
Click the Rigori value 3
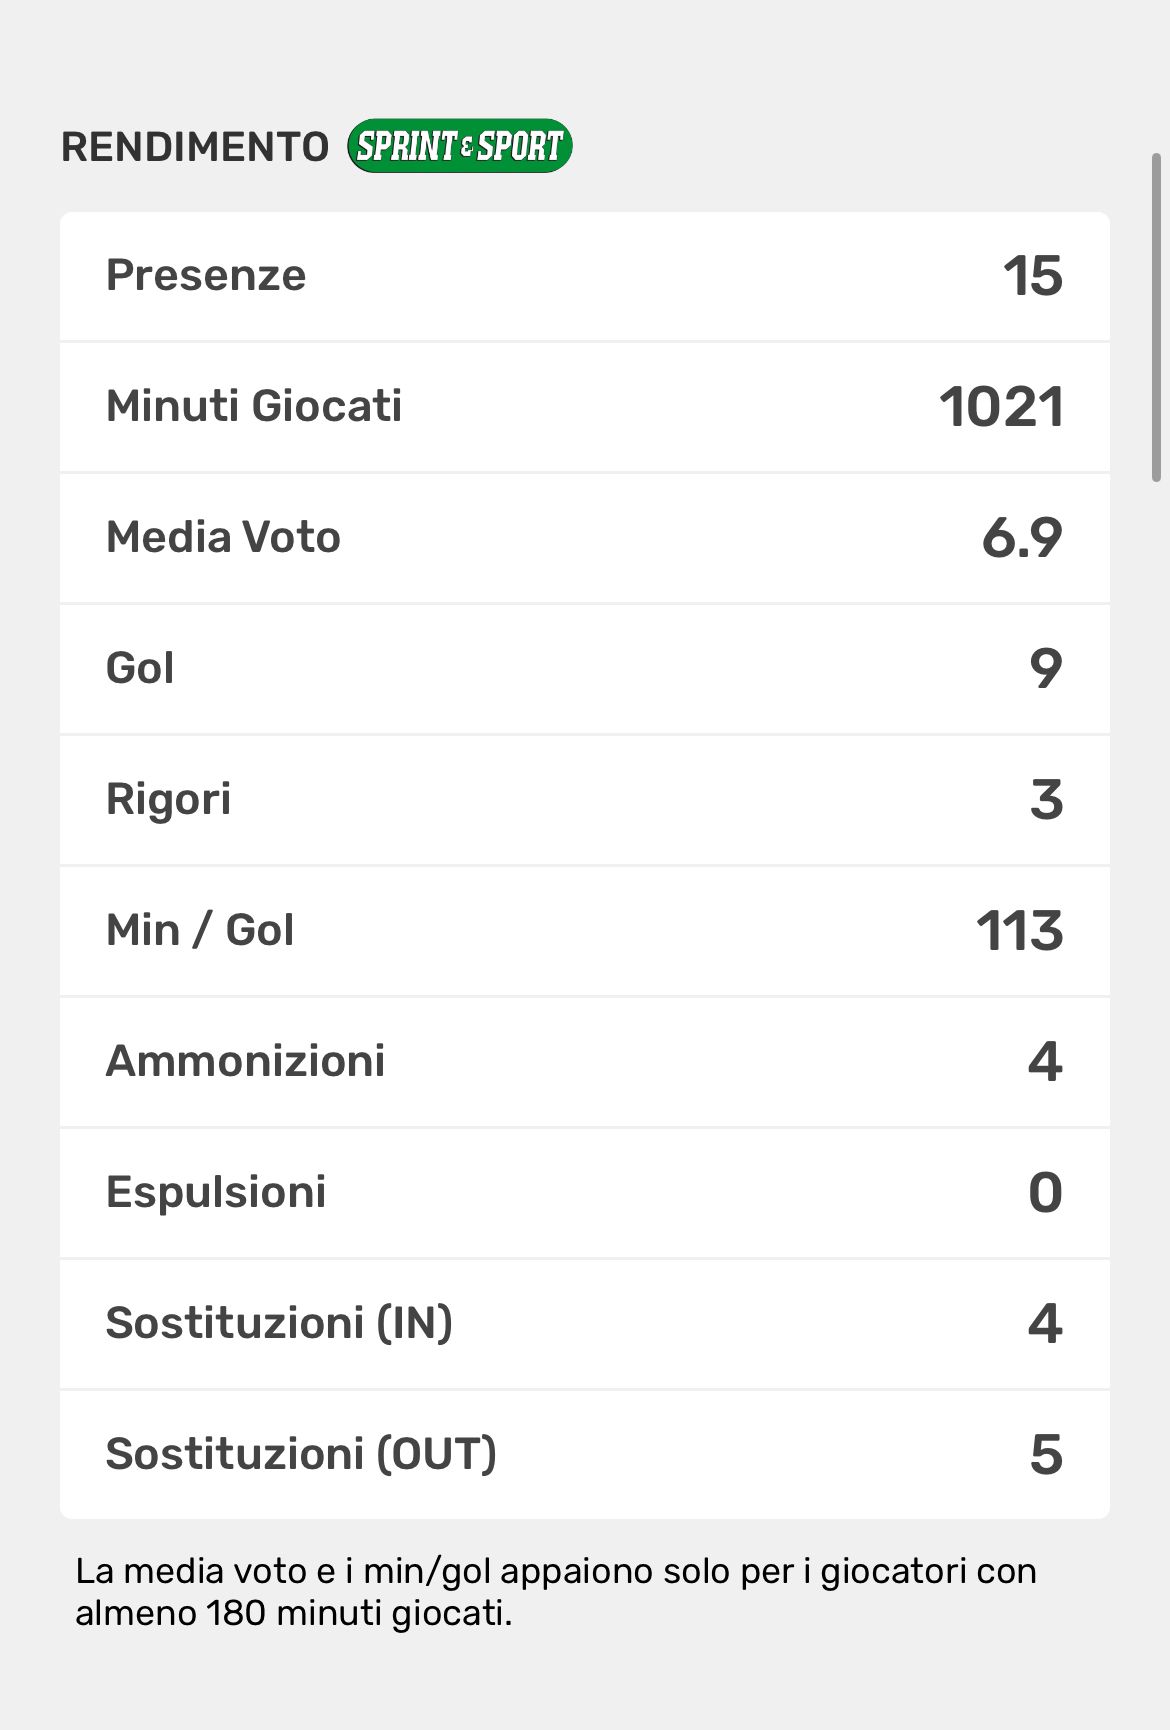tap(1046, 800)
